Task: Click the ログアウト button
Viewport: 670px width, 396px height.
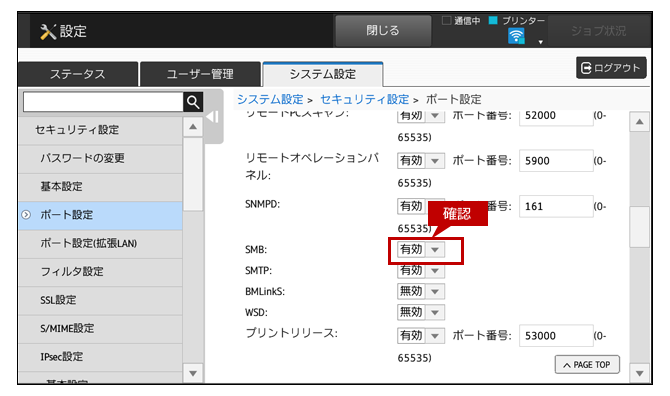Action: pos(611,68)
